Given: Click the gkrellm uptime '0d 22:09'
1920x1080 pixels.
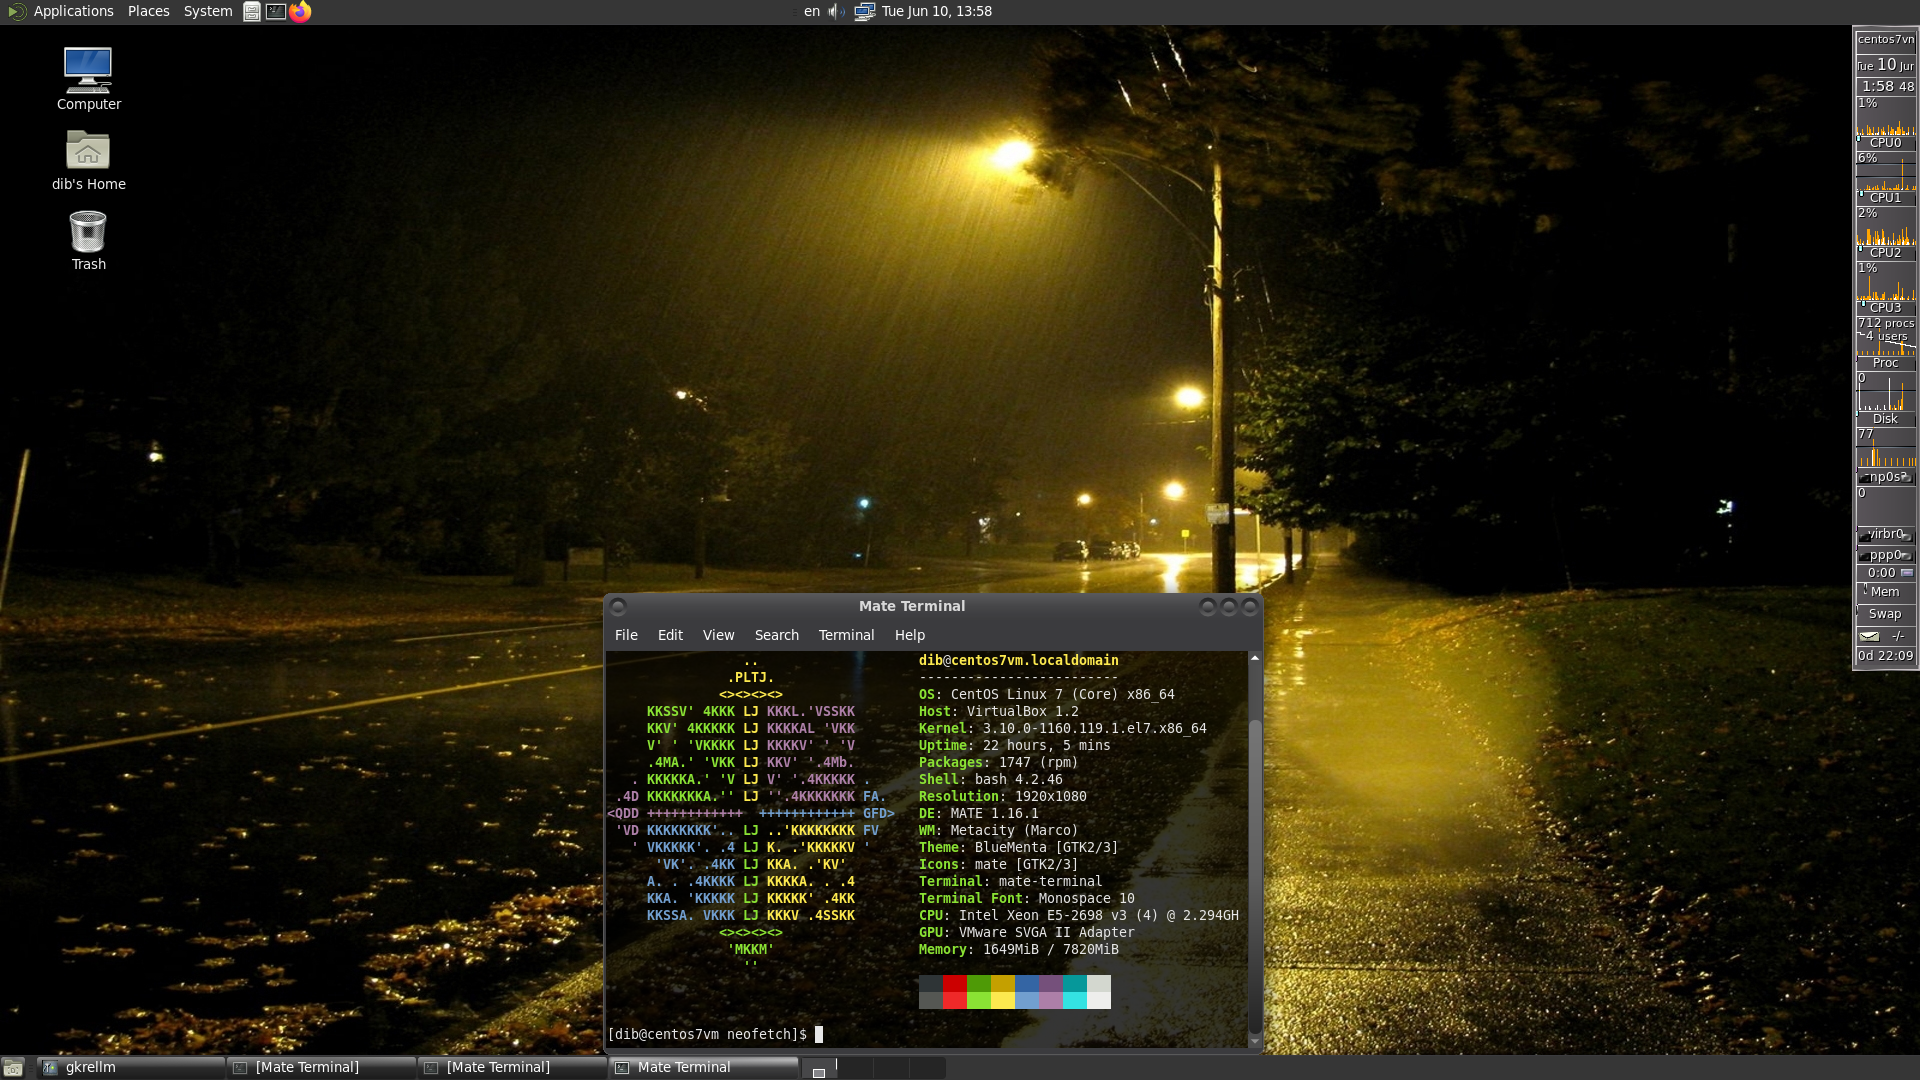Looking at the screenshot, I should [x=1886, y=656].
